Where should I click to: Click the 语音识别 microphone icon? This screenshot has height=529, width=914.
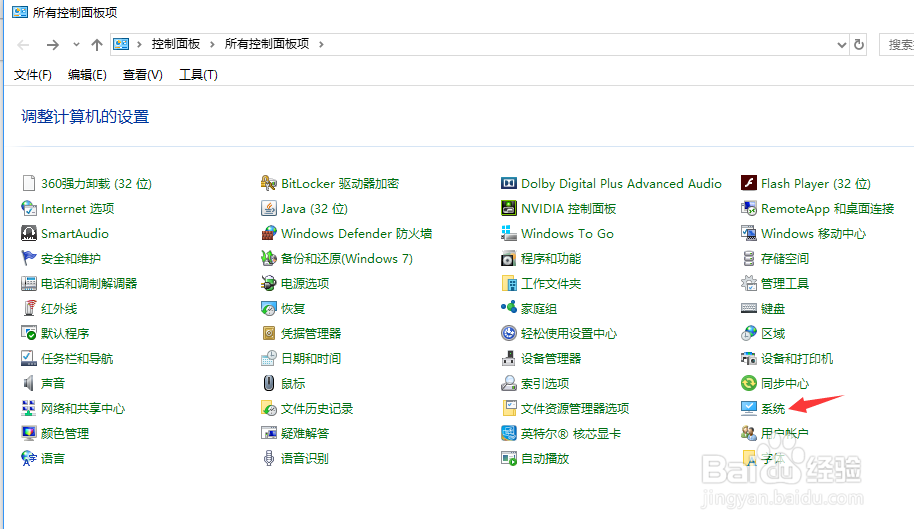[269, 459]
